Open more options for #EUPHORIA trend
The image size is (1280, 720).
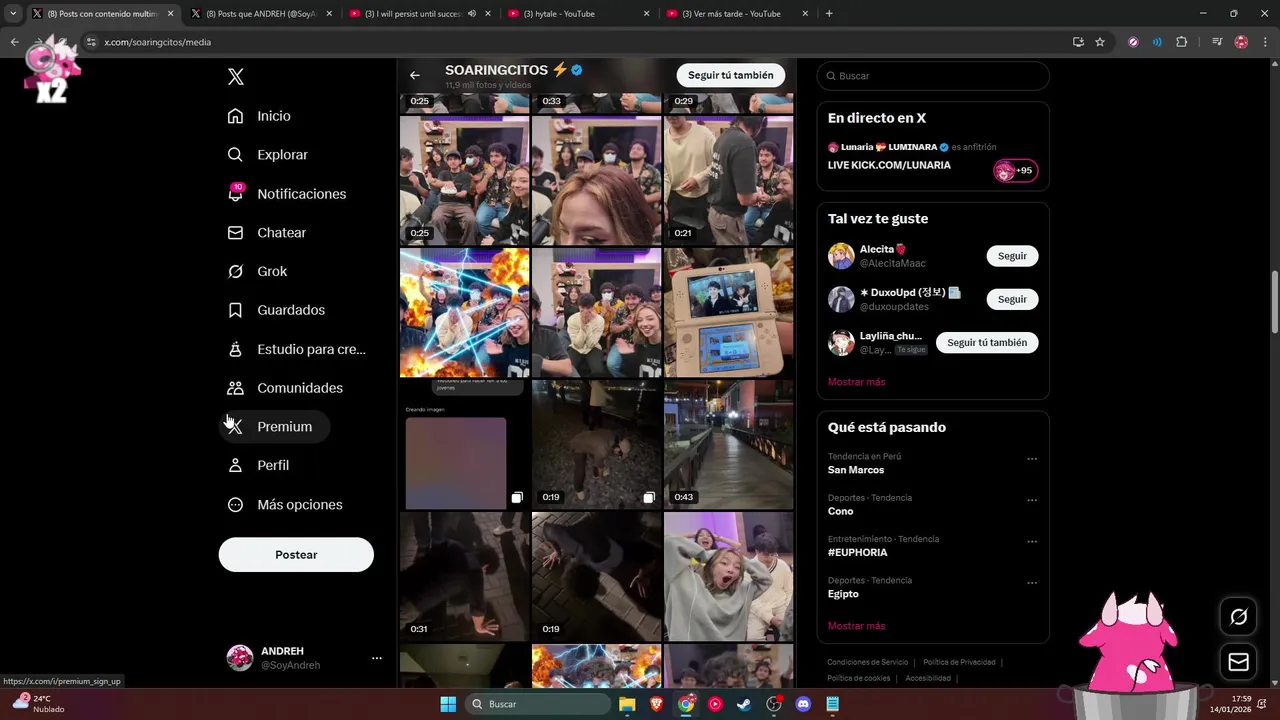[1032, 542]
